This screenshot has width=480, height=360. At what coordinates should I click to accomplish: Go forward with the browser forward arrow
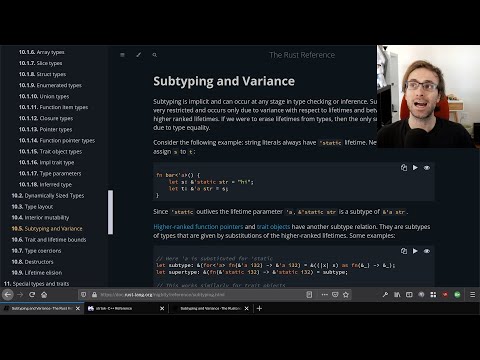click(20, 295)
